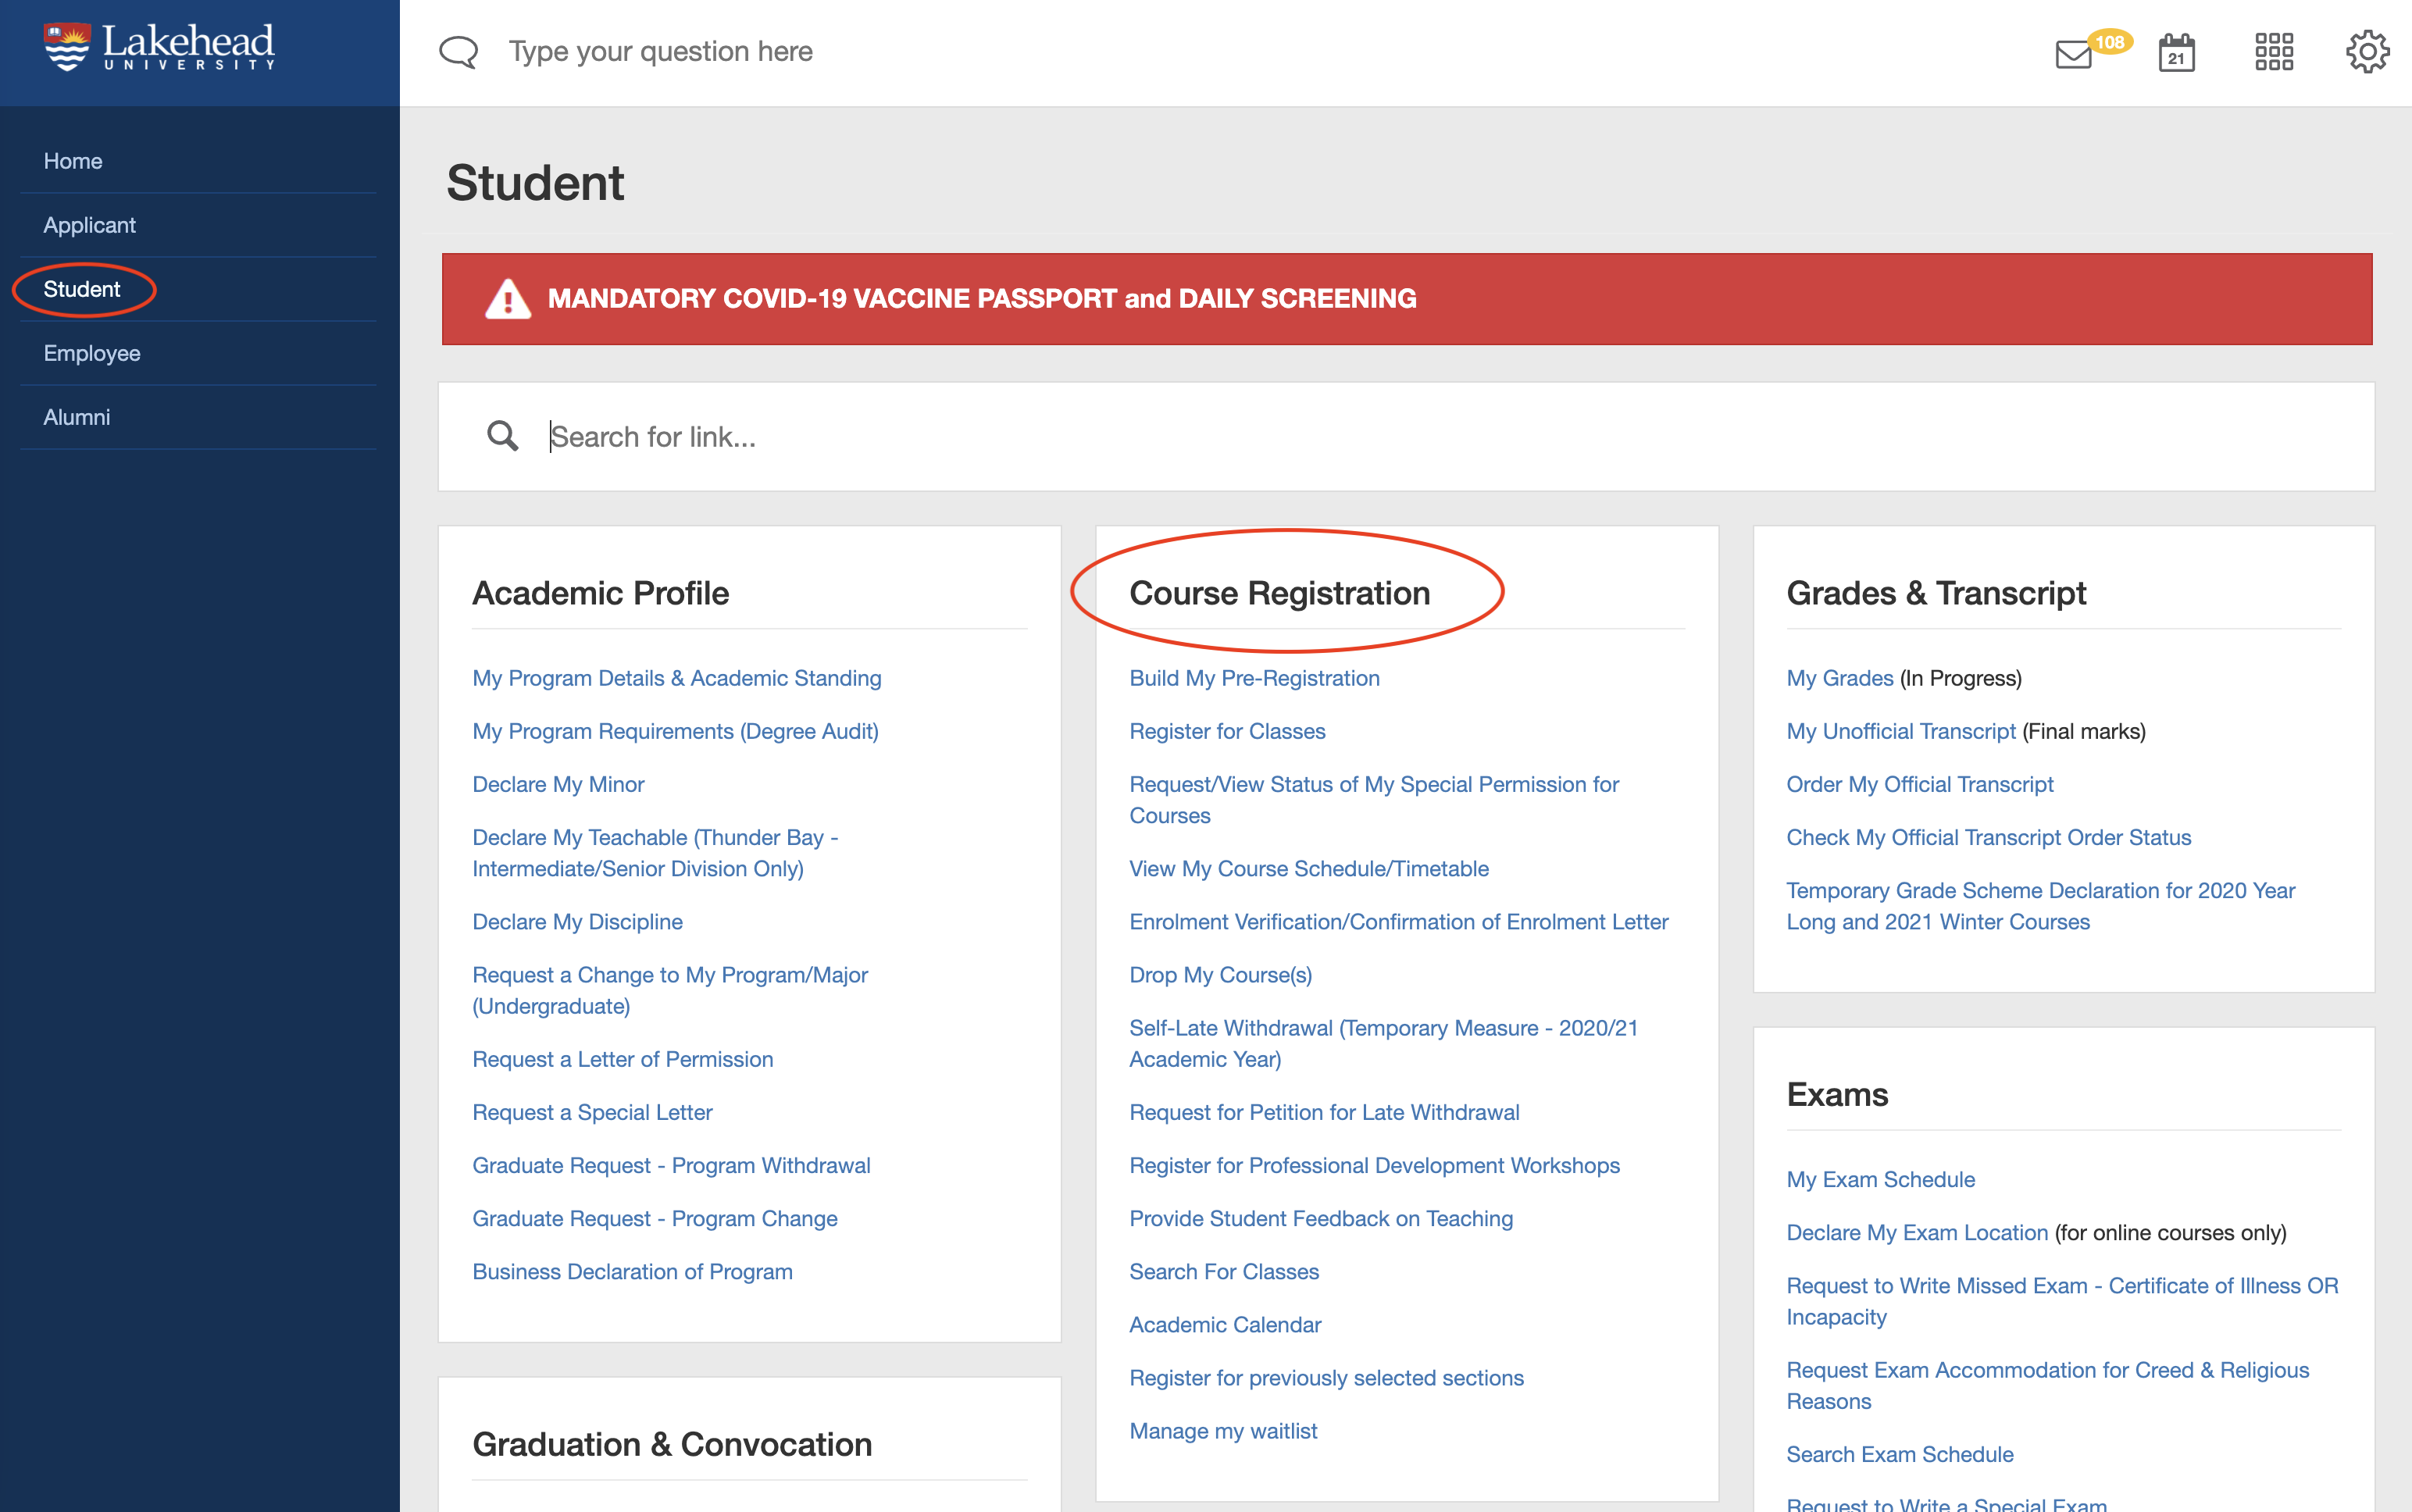Select Home in the sidebar
Screen dimensions: 2412x1512
tap(73, 161)
